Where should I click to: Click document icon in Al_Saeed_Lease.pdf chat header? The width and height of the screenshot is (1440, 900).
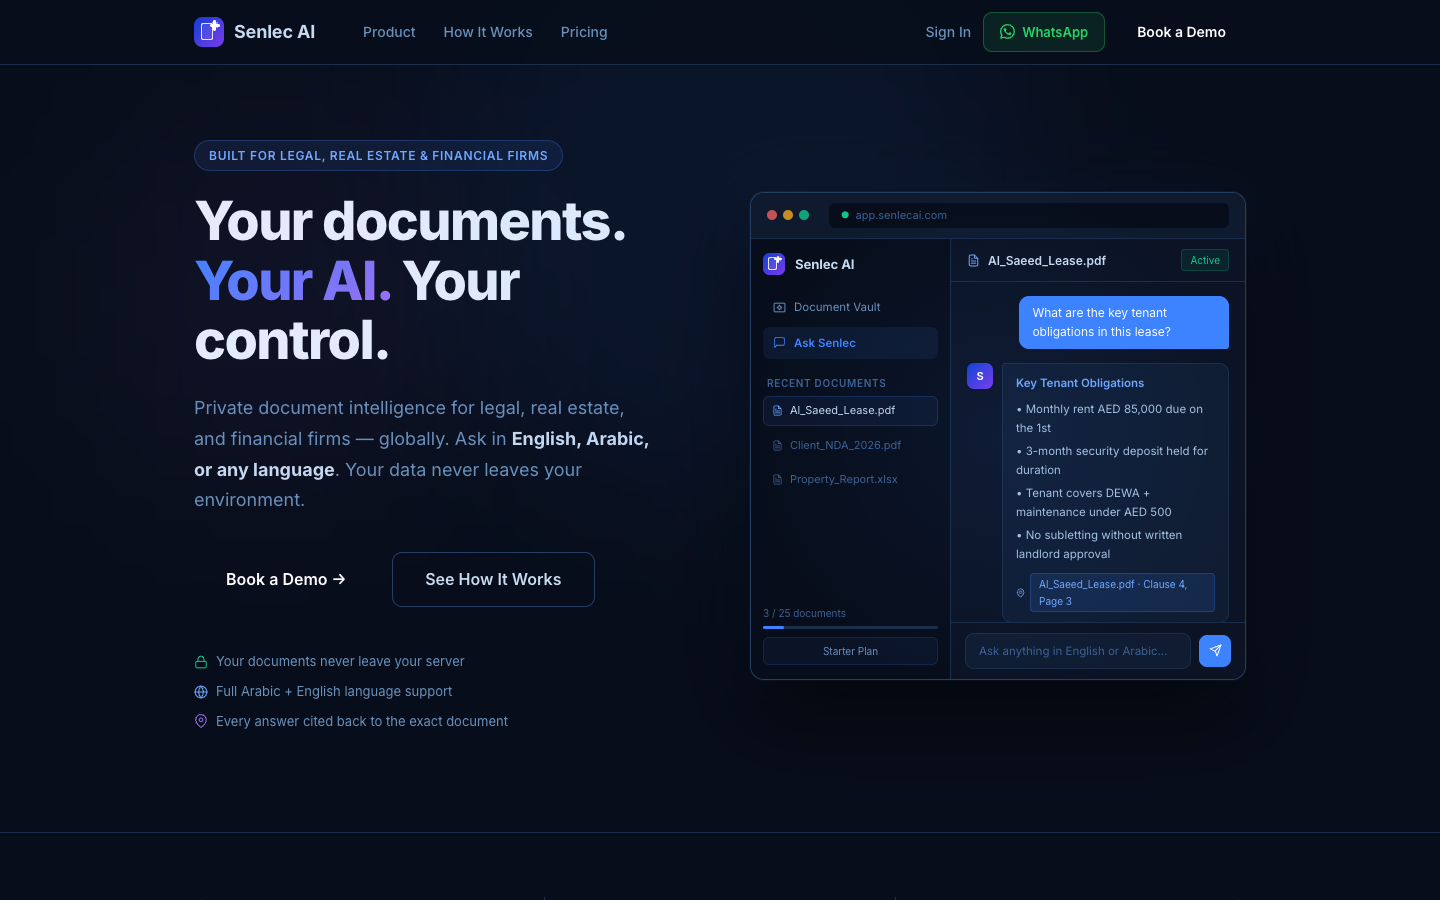point(973,261)
